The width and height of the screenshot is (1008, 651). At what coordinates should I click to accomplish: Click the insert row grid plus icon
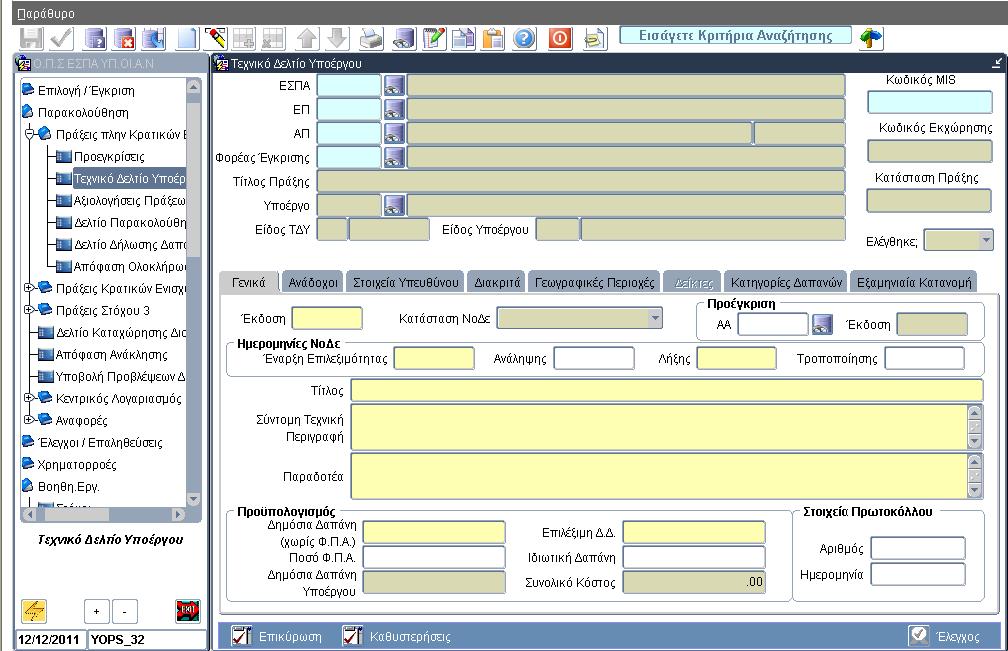(x=244, y=39)
